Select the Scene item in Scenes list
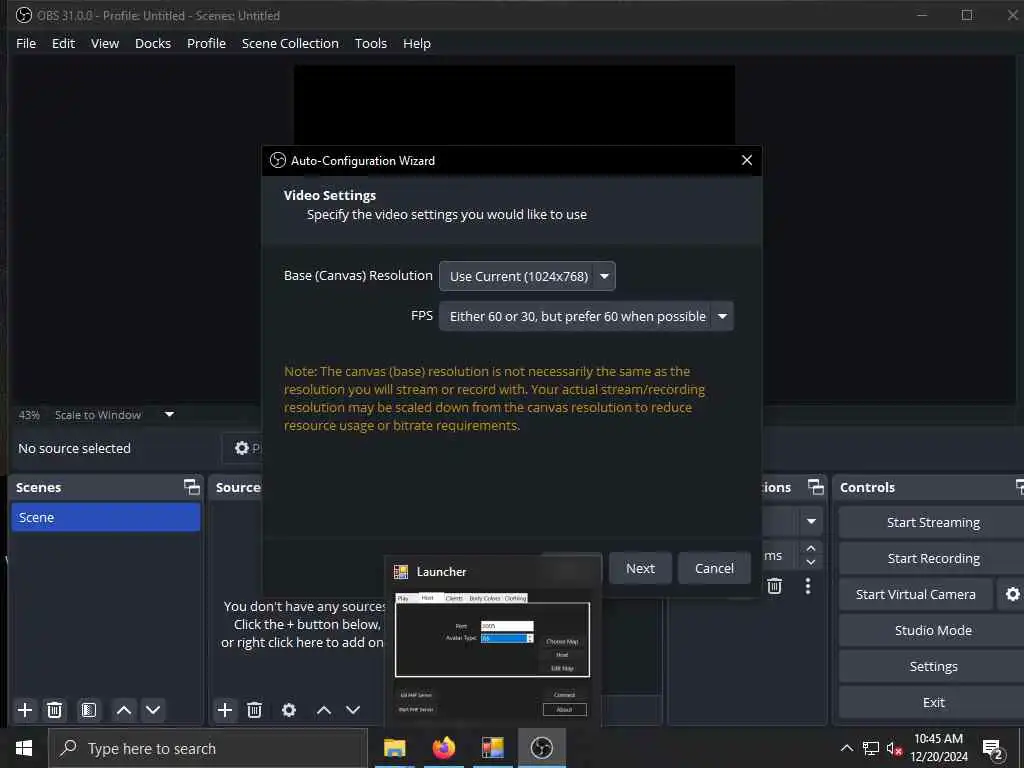Screen dimensions: 1024x768 tap(106, 517)
